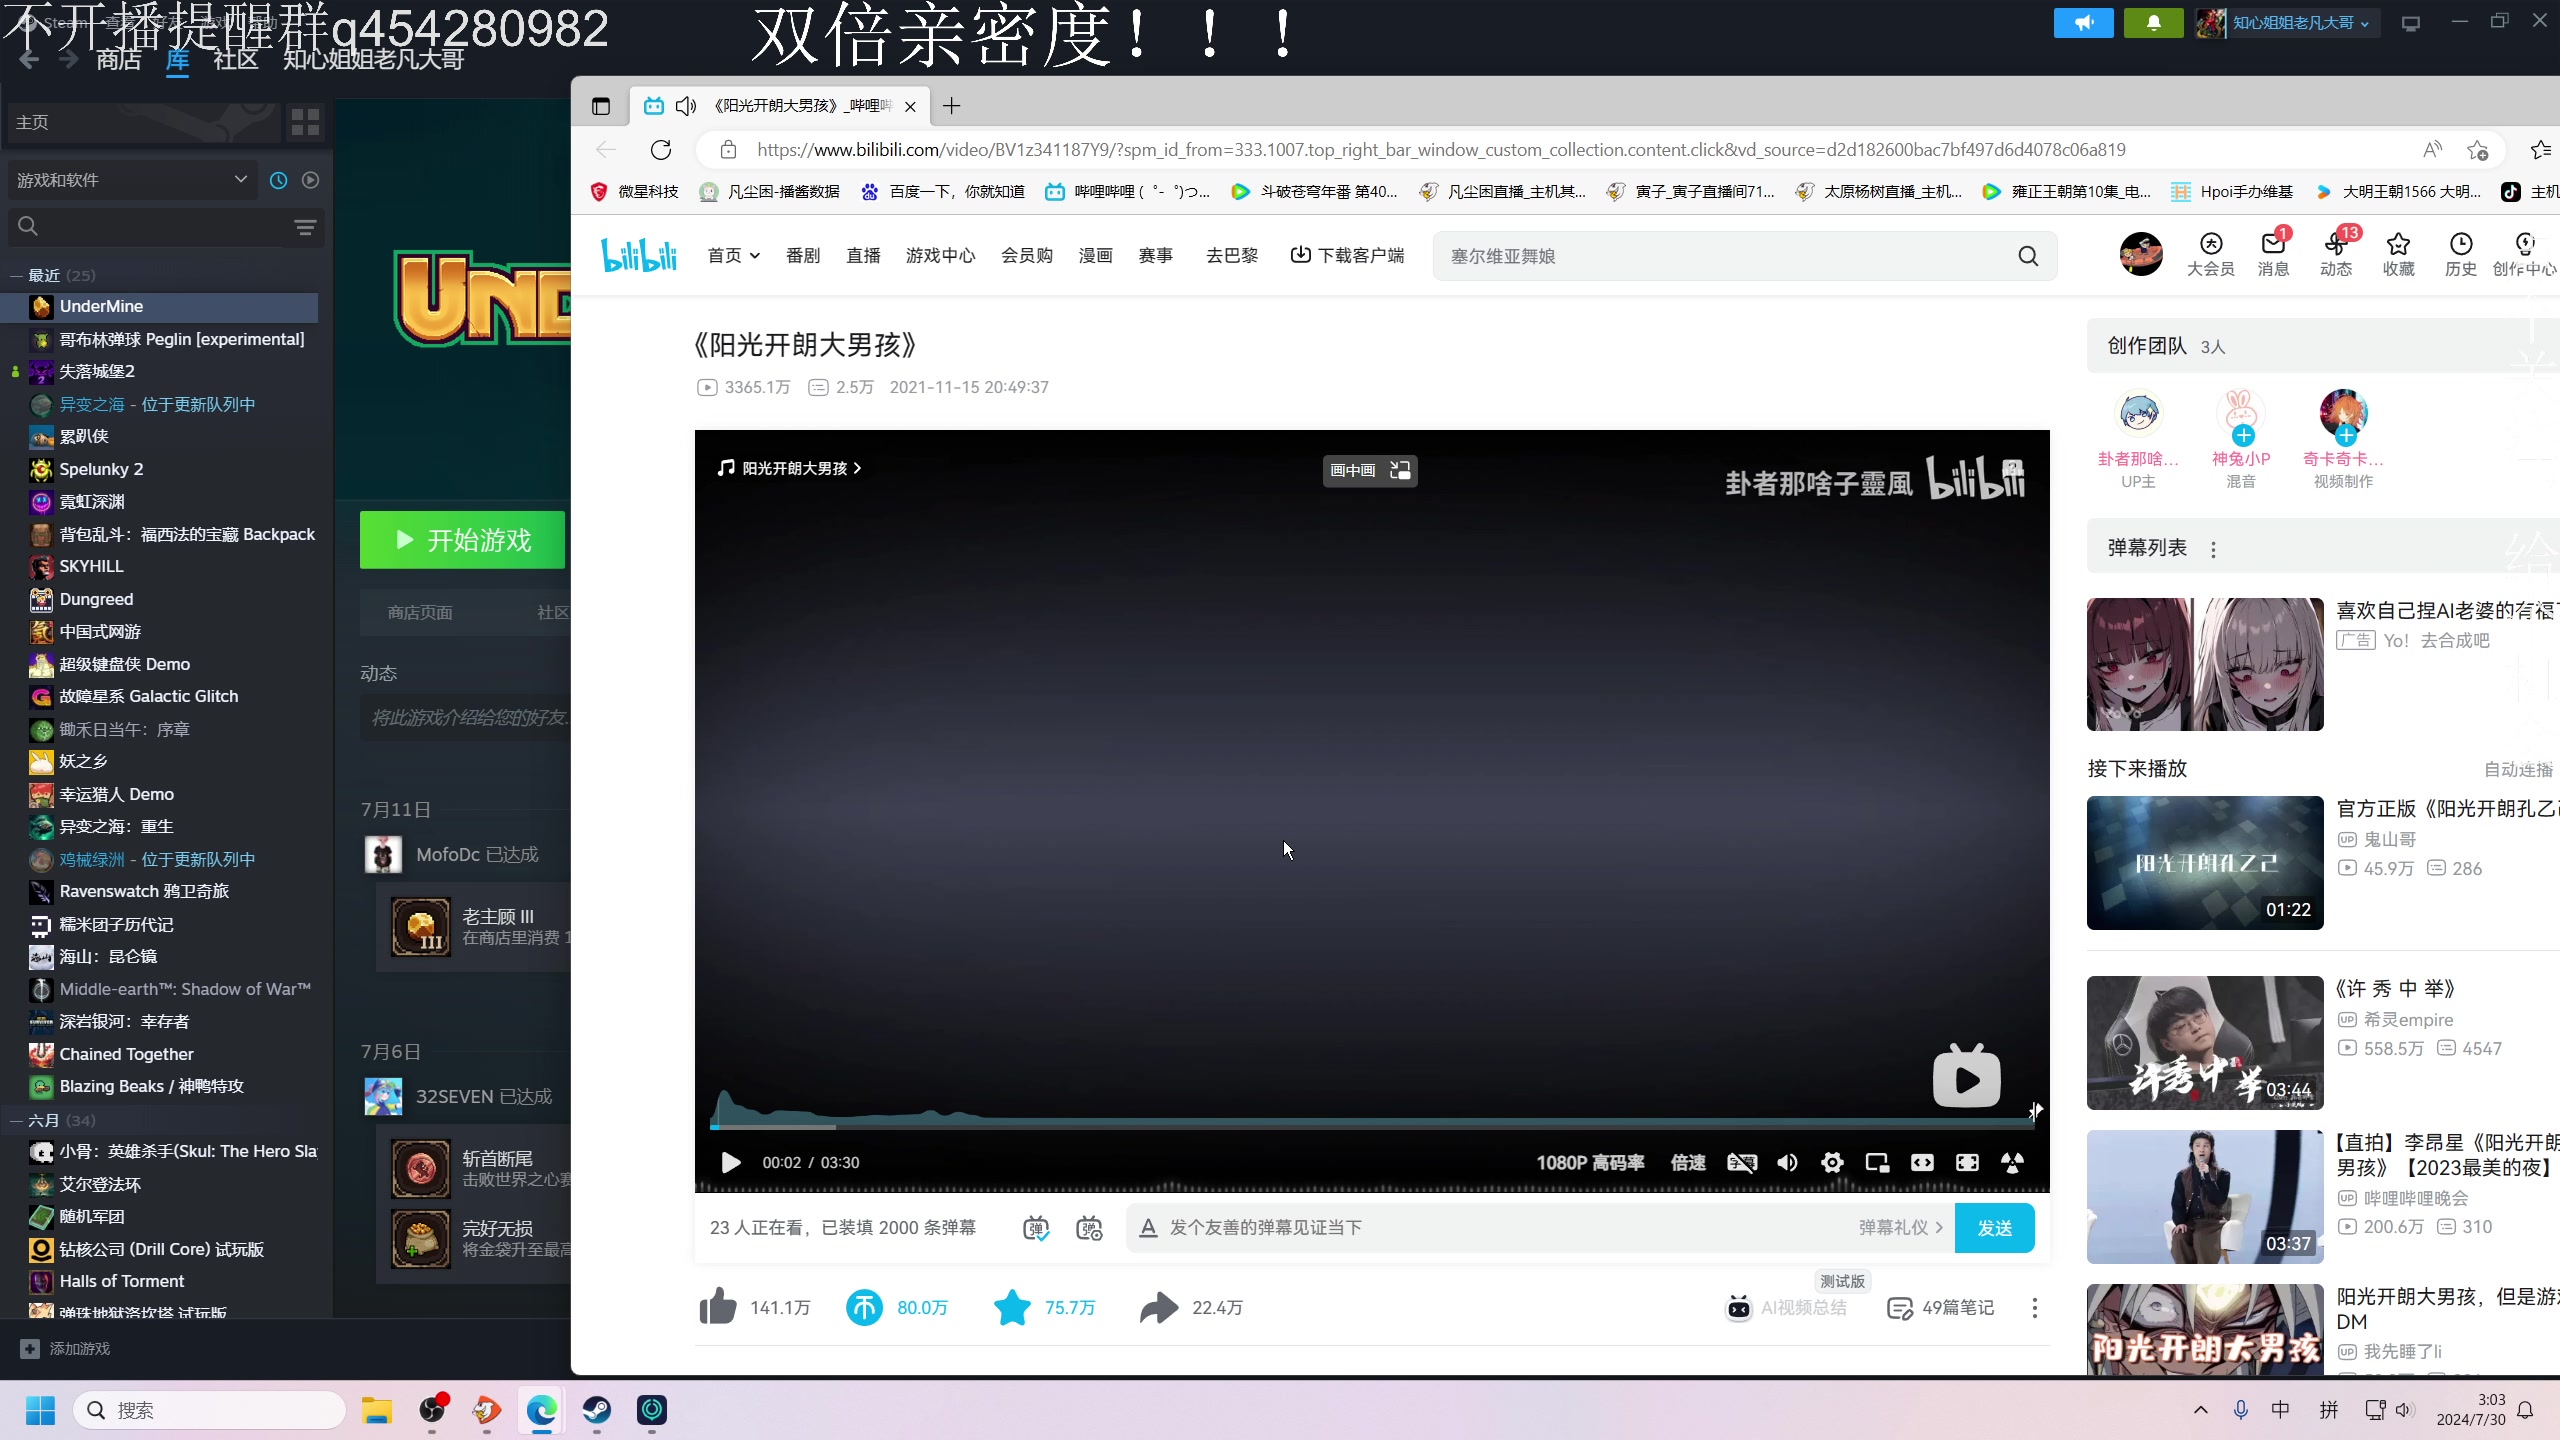Image resolution: width=2560 pixels, height=1440 pixels.
Task: Open 游戏中心 navigation item
Action: pyautogui.click(x=940, y=255)
